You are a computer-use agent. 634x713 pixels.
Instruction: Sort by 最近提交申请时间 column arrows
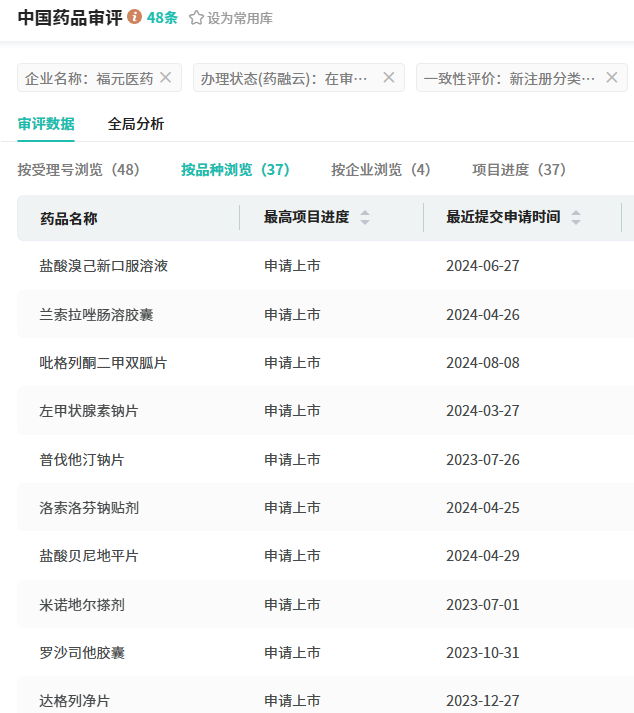tap(576, 218)
